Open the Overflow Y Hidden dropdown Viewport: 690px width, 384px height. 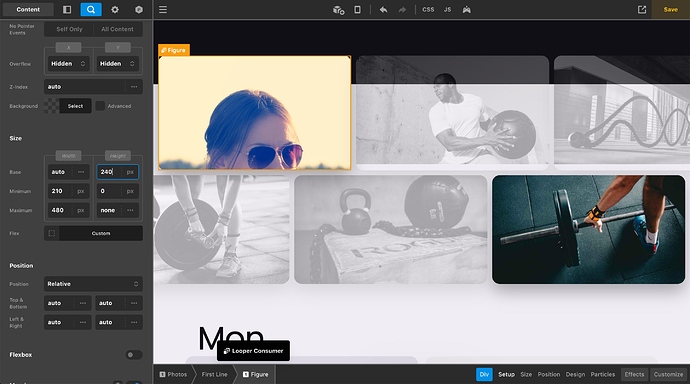117,64
